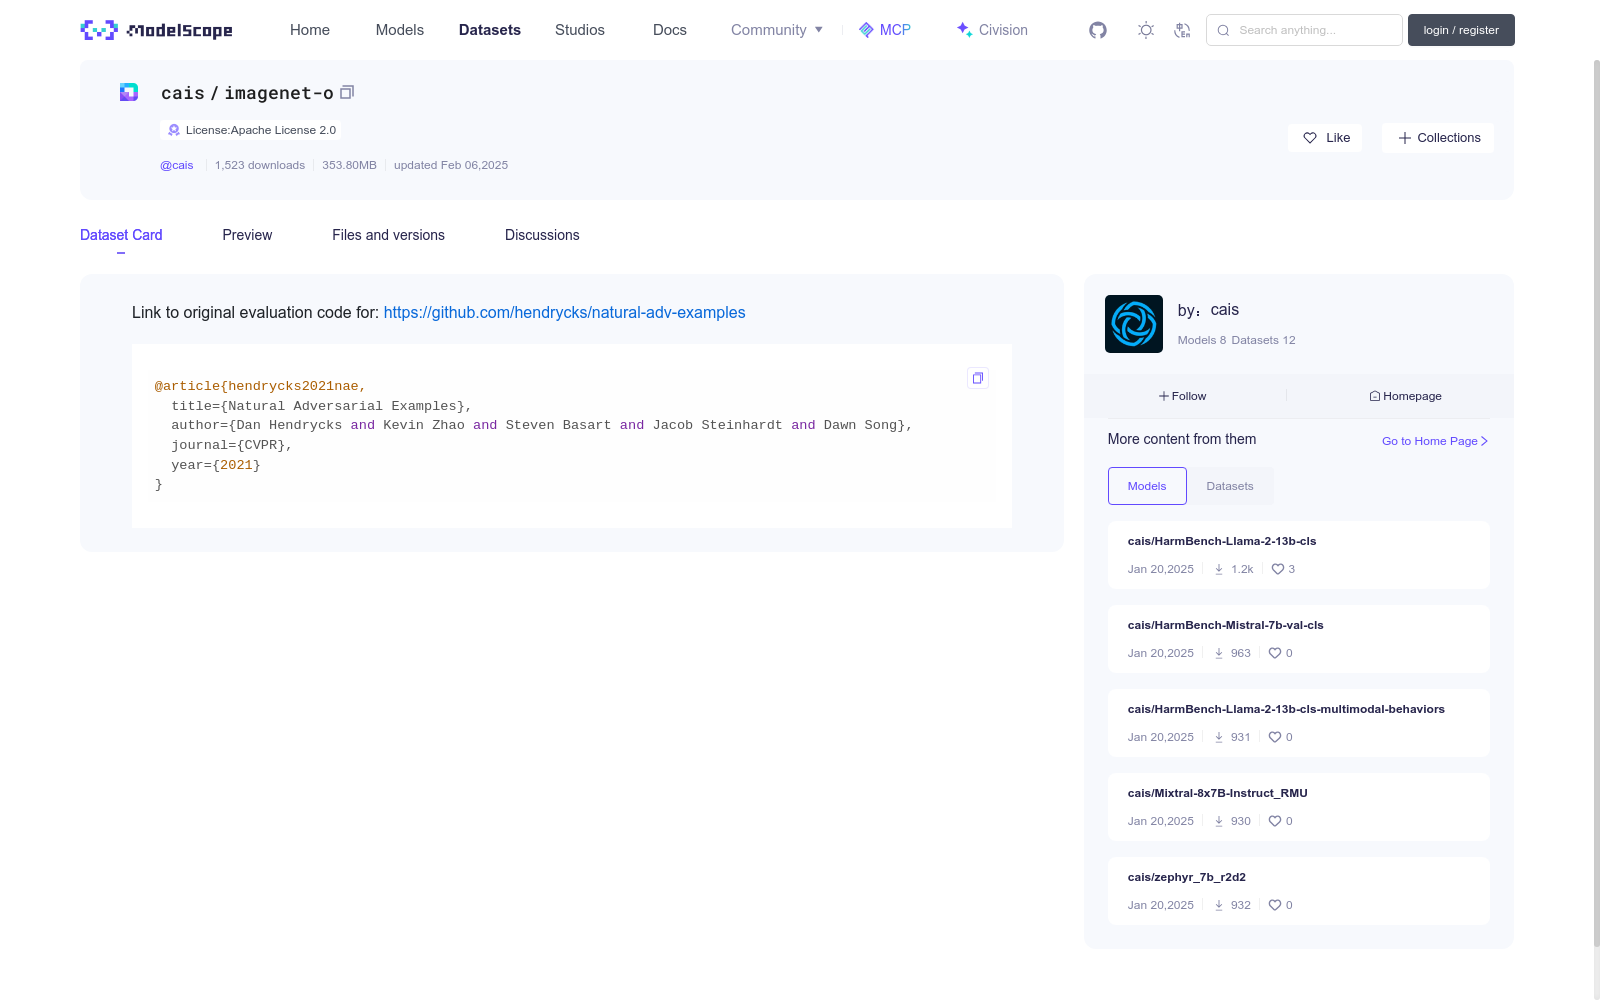Open the Docs navigation item
The image size is (1600, 1000).
pos(670,30)
